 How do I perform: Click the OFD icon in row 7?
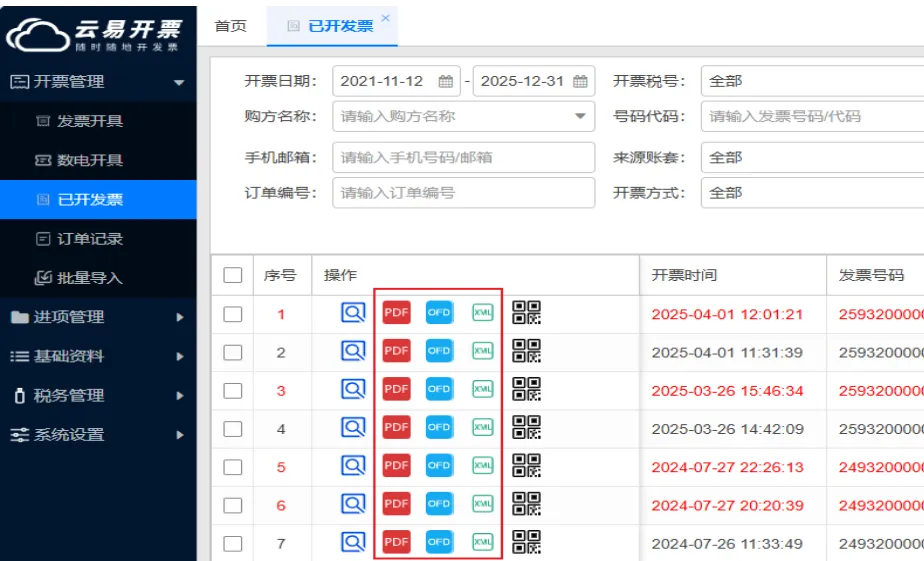pyautogui.click(x=439, y=542)
